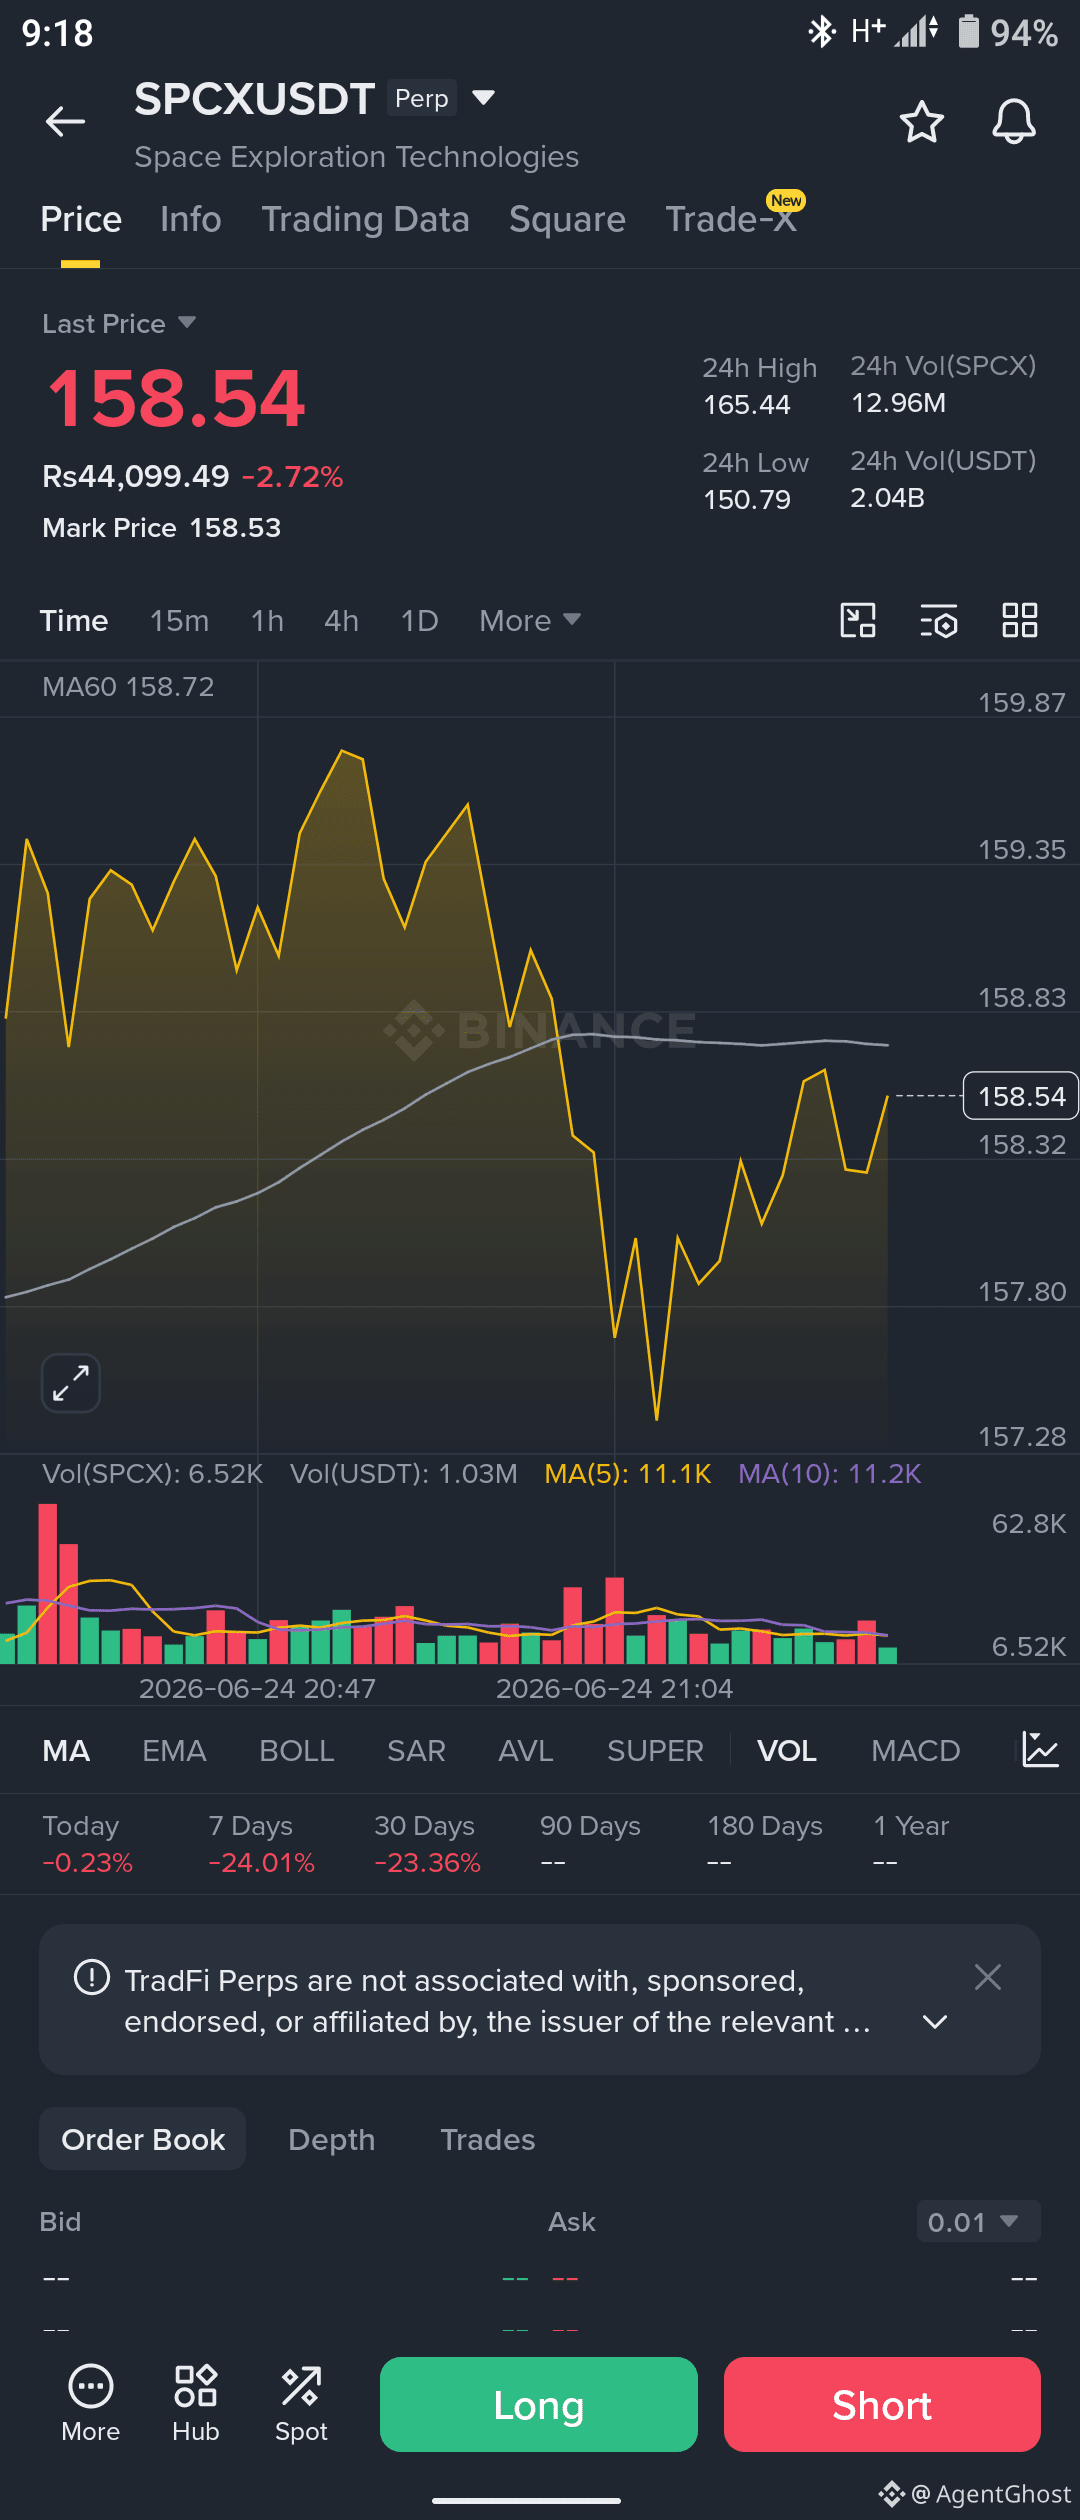The width and height of the screenshot is (1080, 2520).
Task: Open price alert bell icon
Action: coord(1013,122)
